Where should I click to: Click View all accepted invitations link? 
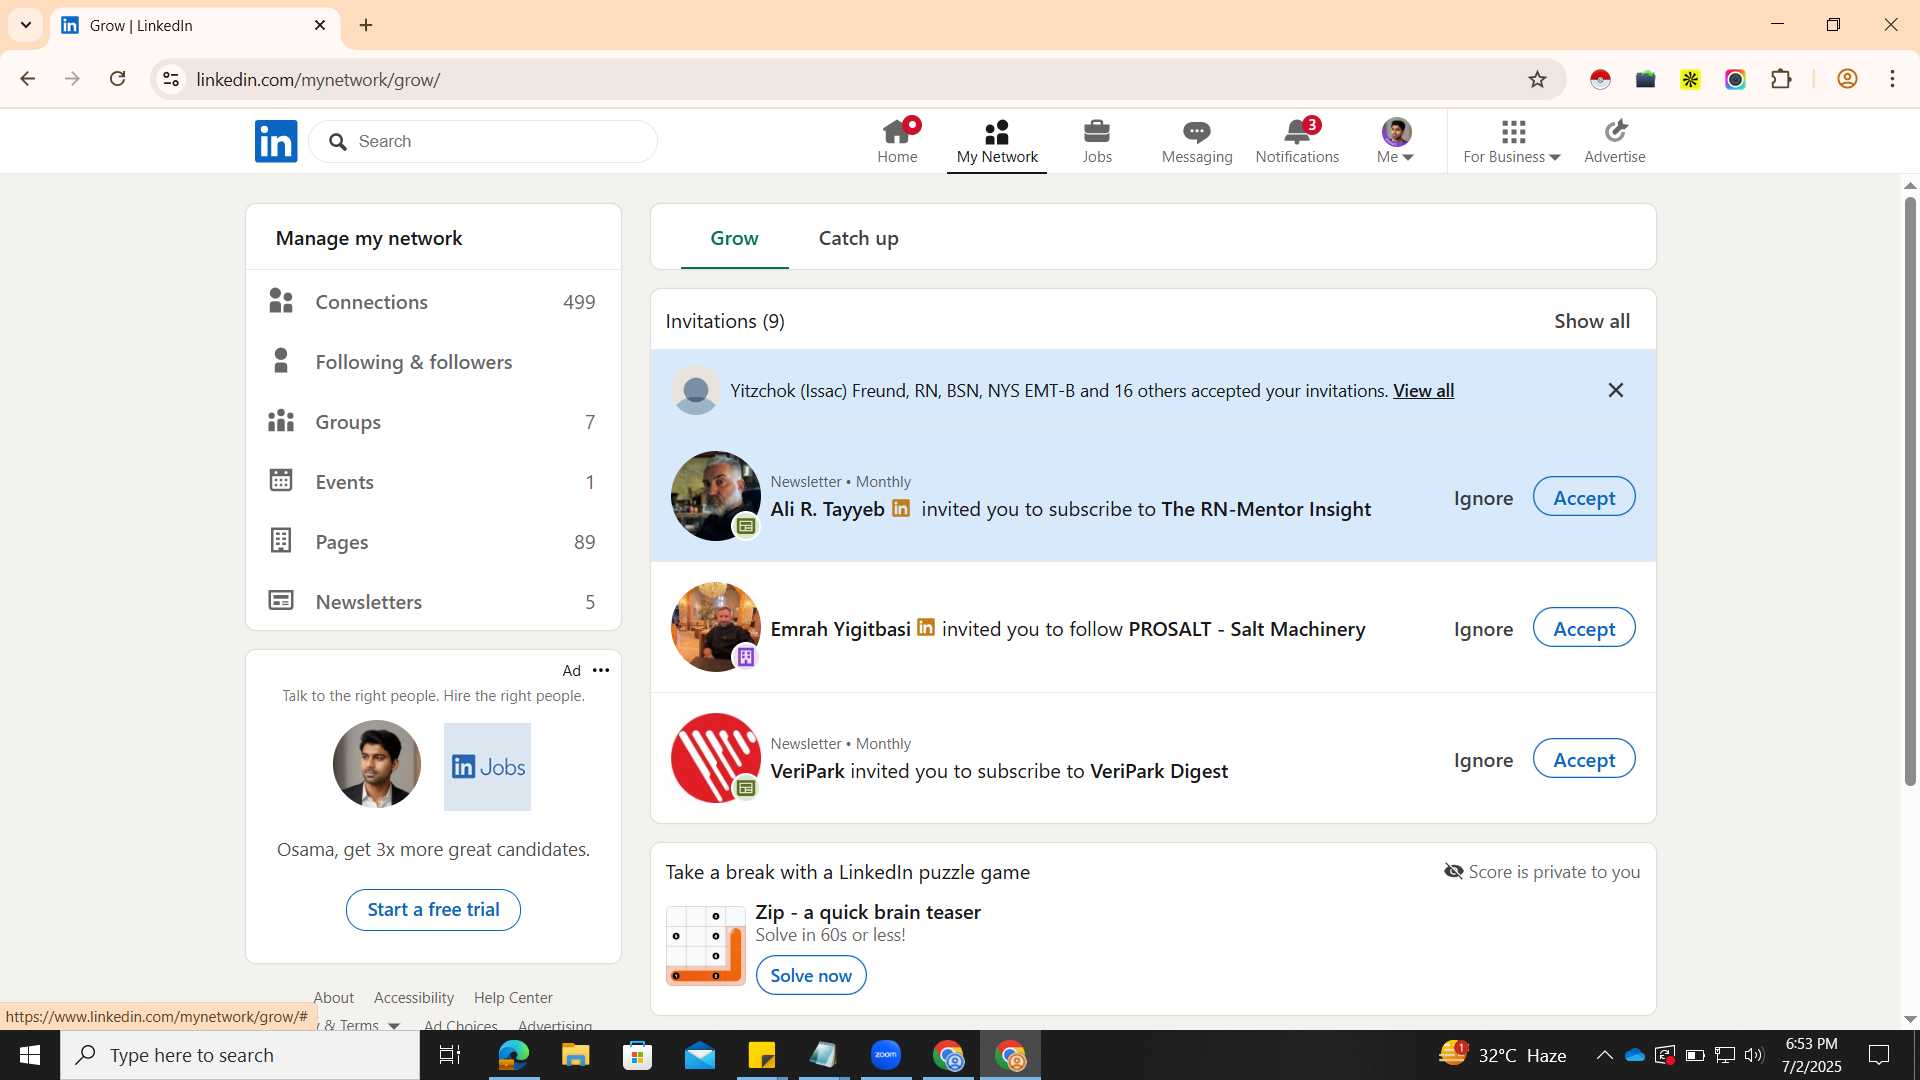pyautogui.click(x=1423, y=391)
